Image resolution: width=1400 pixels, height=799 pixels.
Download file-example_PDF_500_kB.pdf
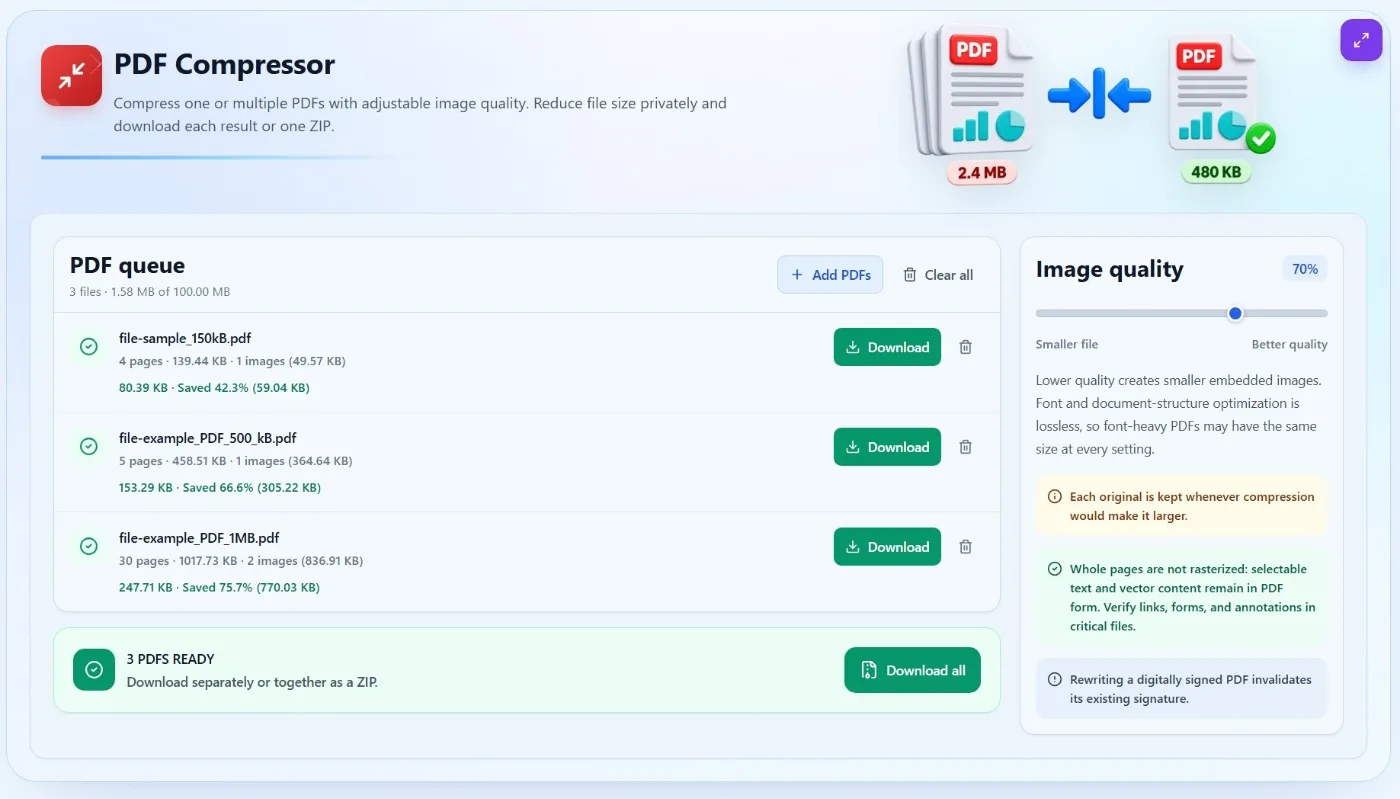tap(887, 447)
